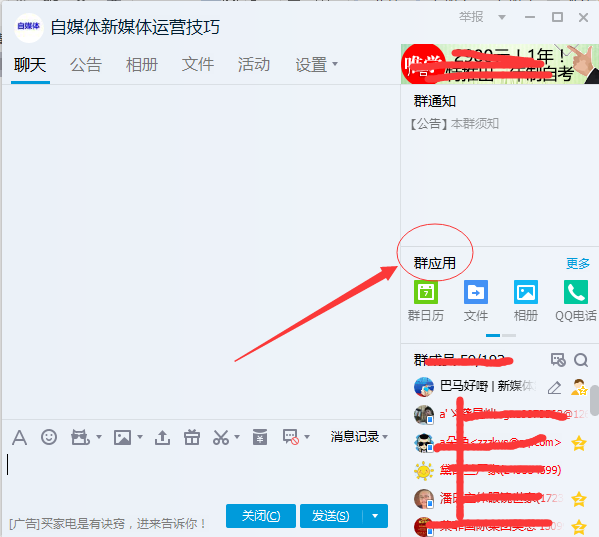Click the sun avatar member
The width and height of the screenshot is (599, 537).
pos(424,471)
